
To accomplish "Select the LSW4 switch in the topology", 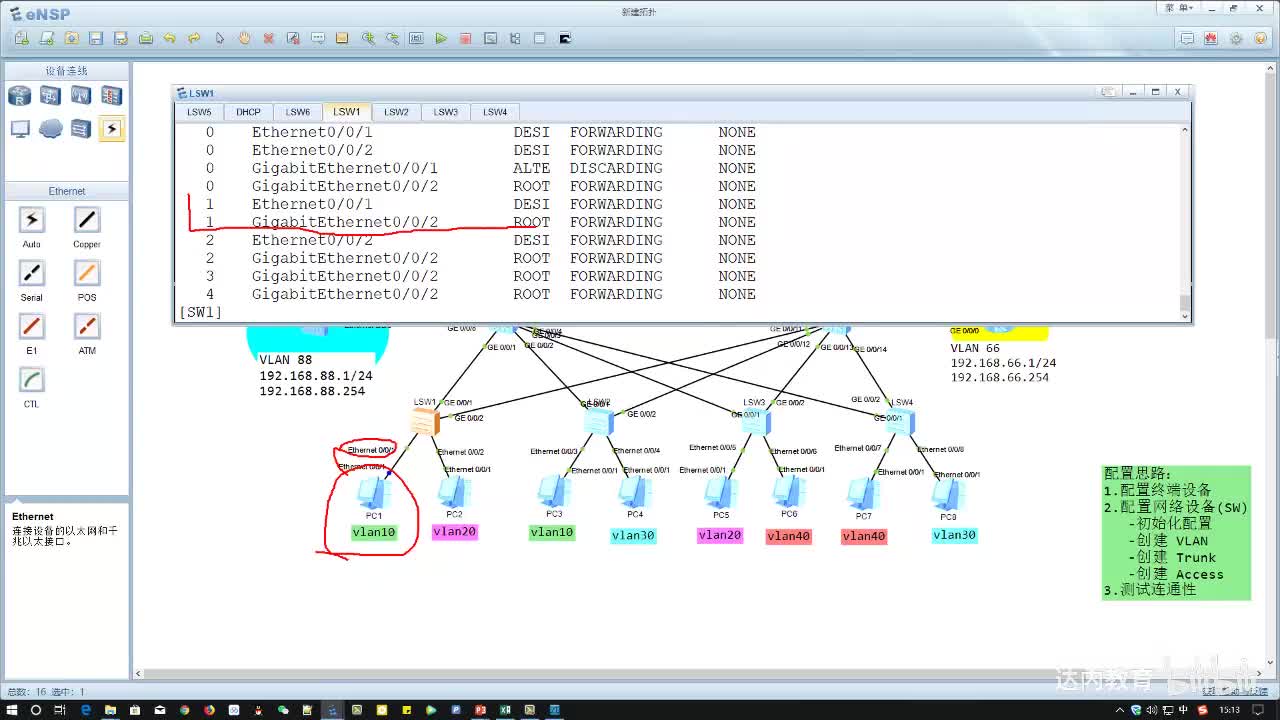I will tap(900, 422).
